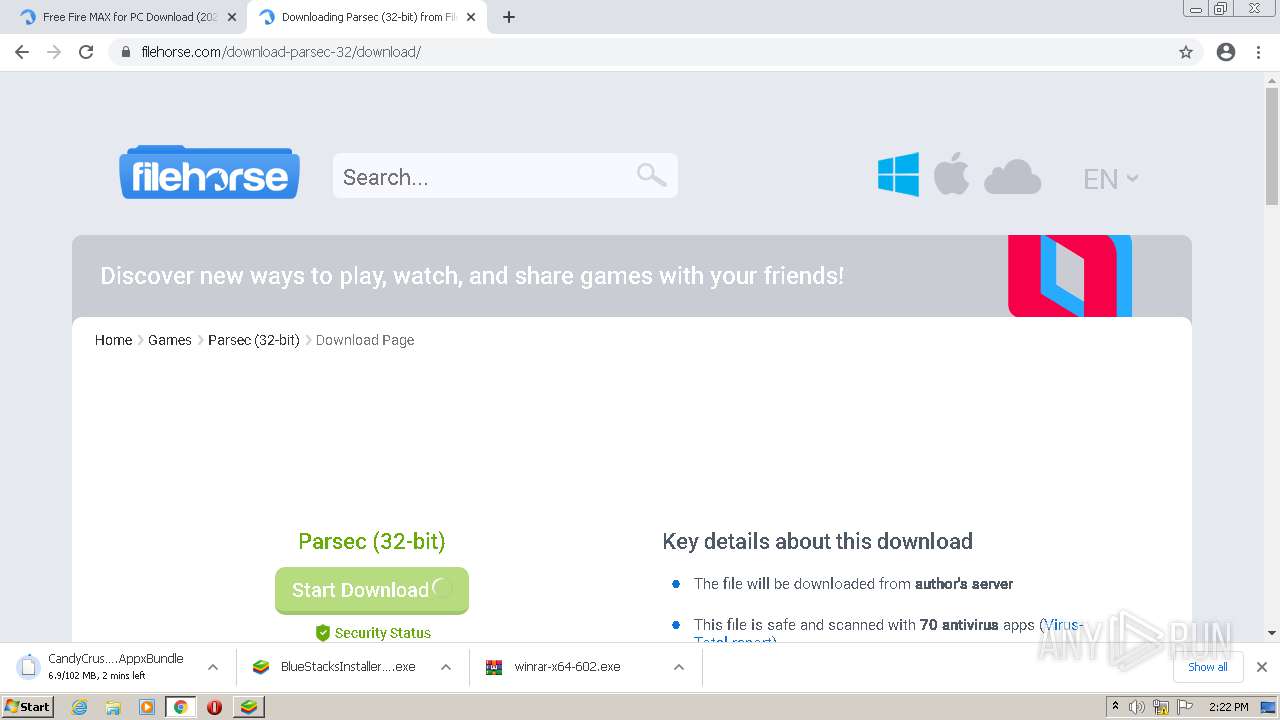
Task: Select the Windows platform icon
Action: tap(898, 174)
